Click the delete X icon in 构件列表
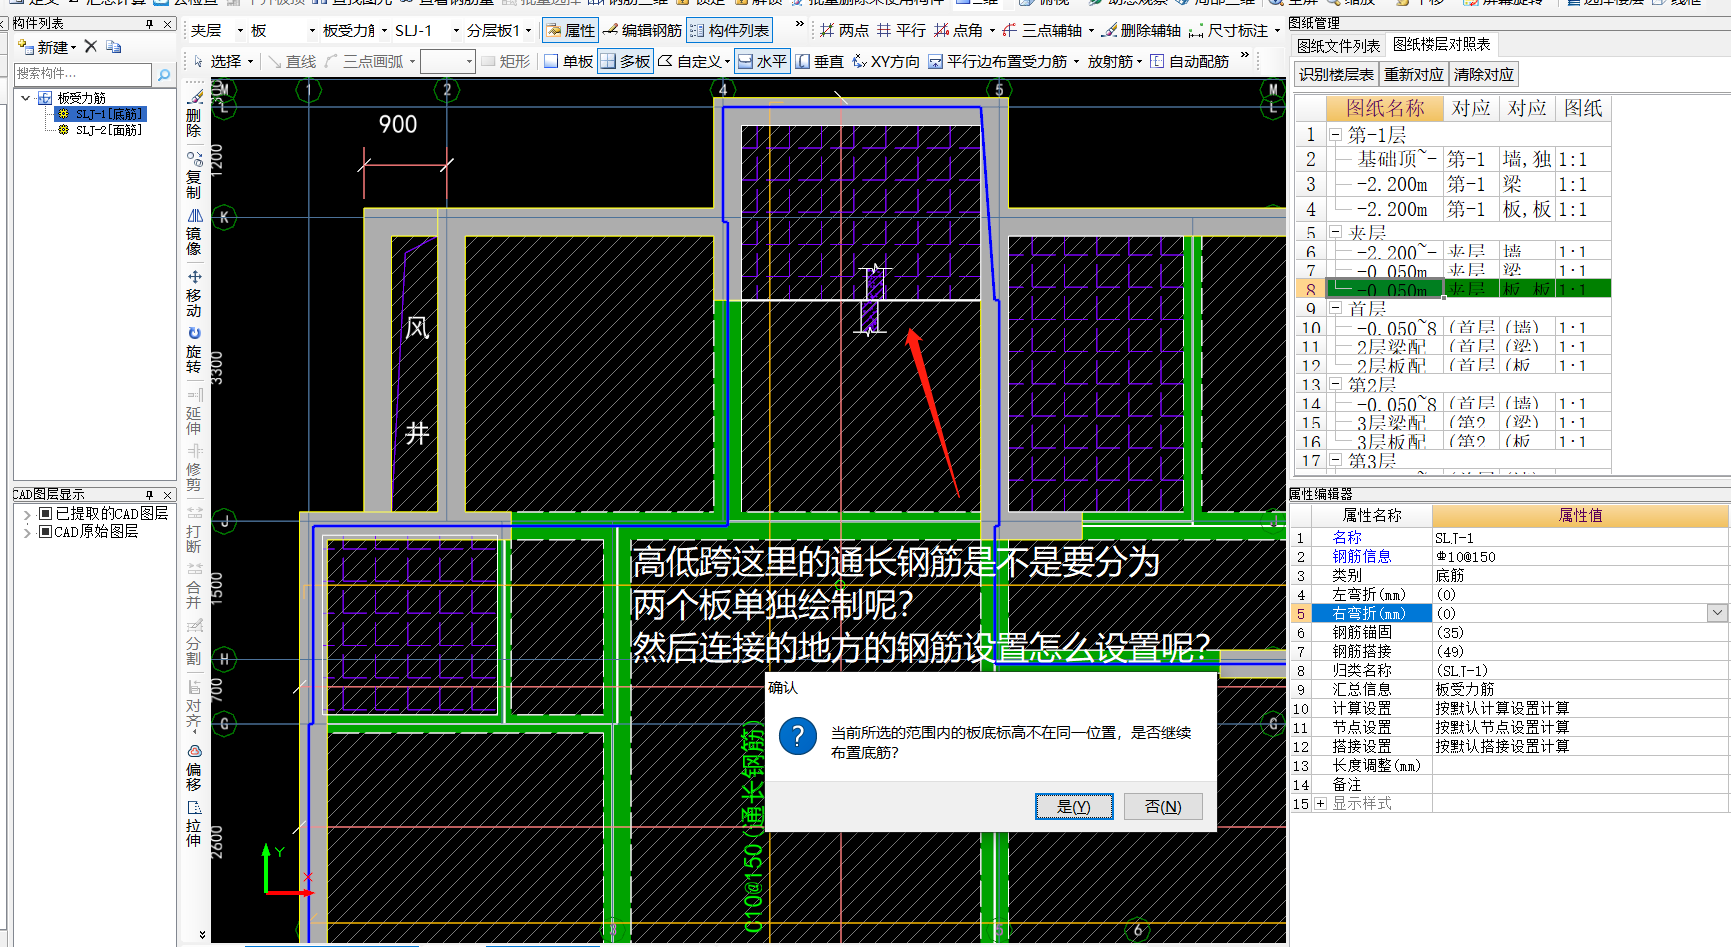 point(90,46)
